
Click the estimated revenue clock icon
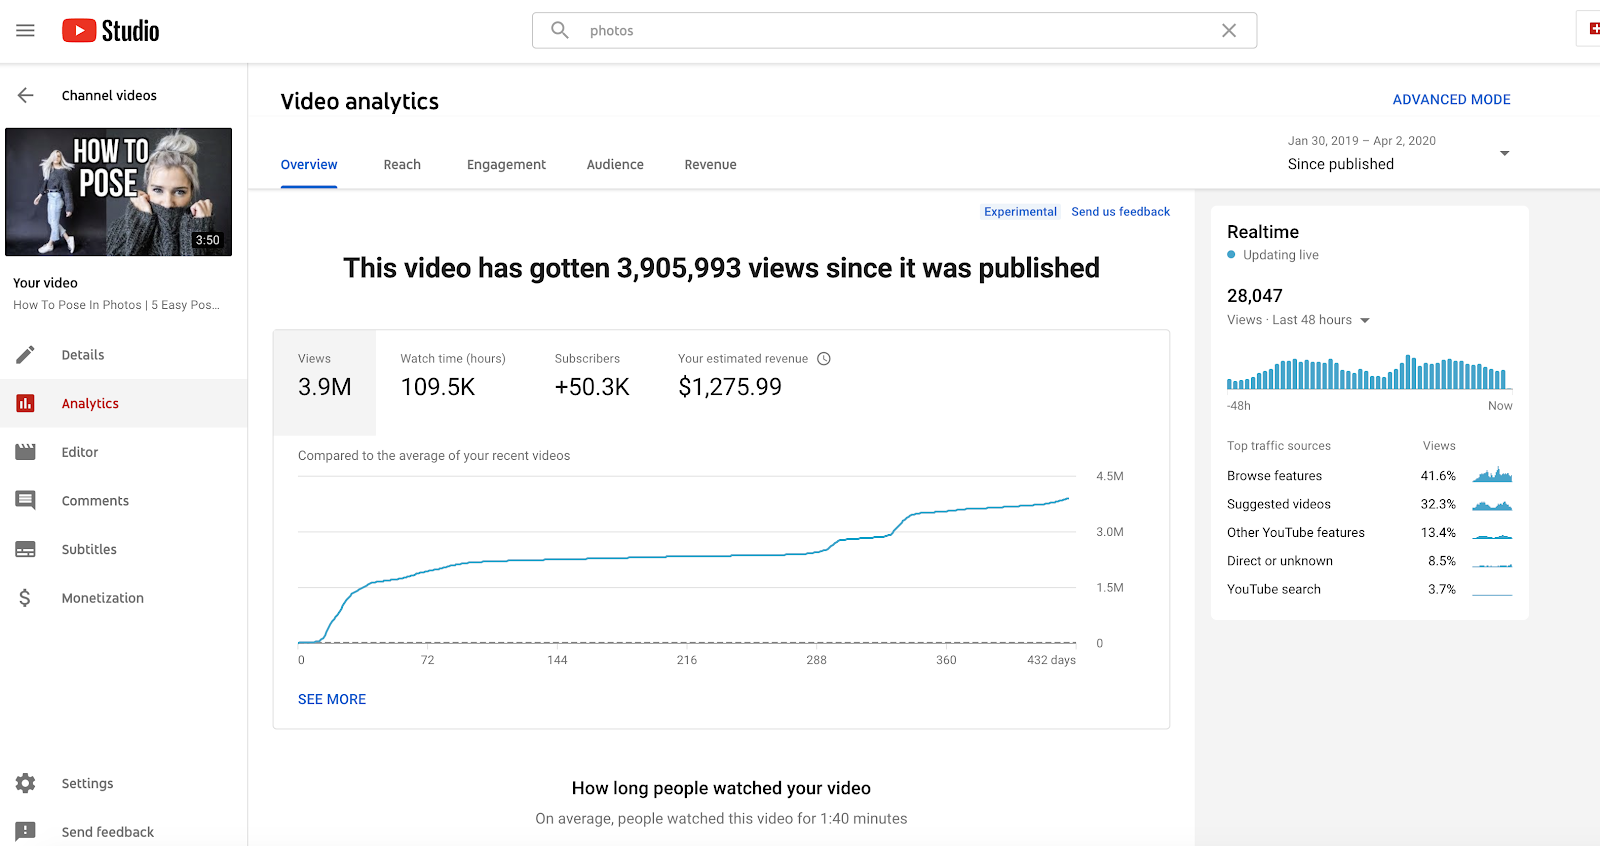[824, 359]
